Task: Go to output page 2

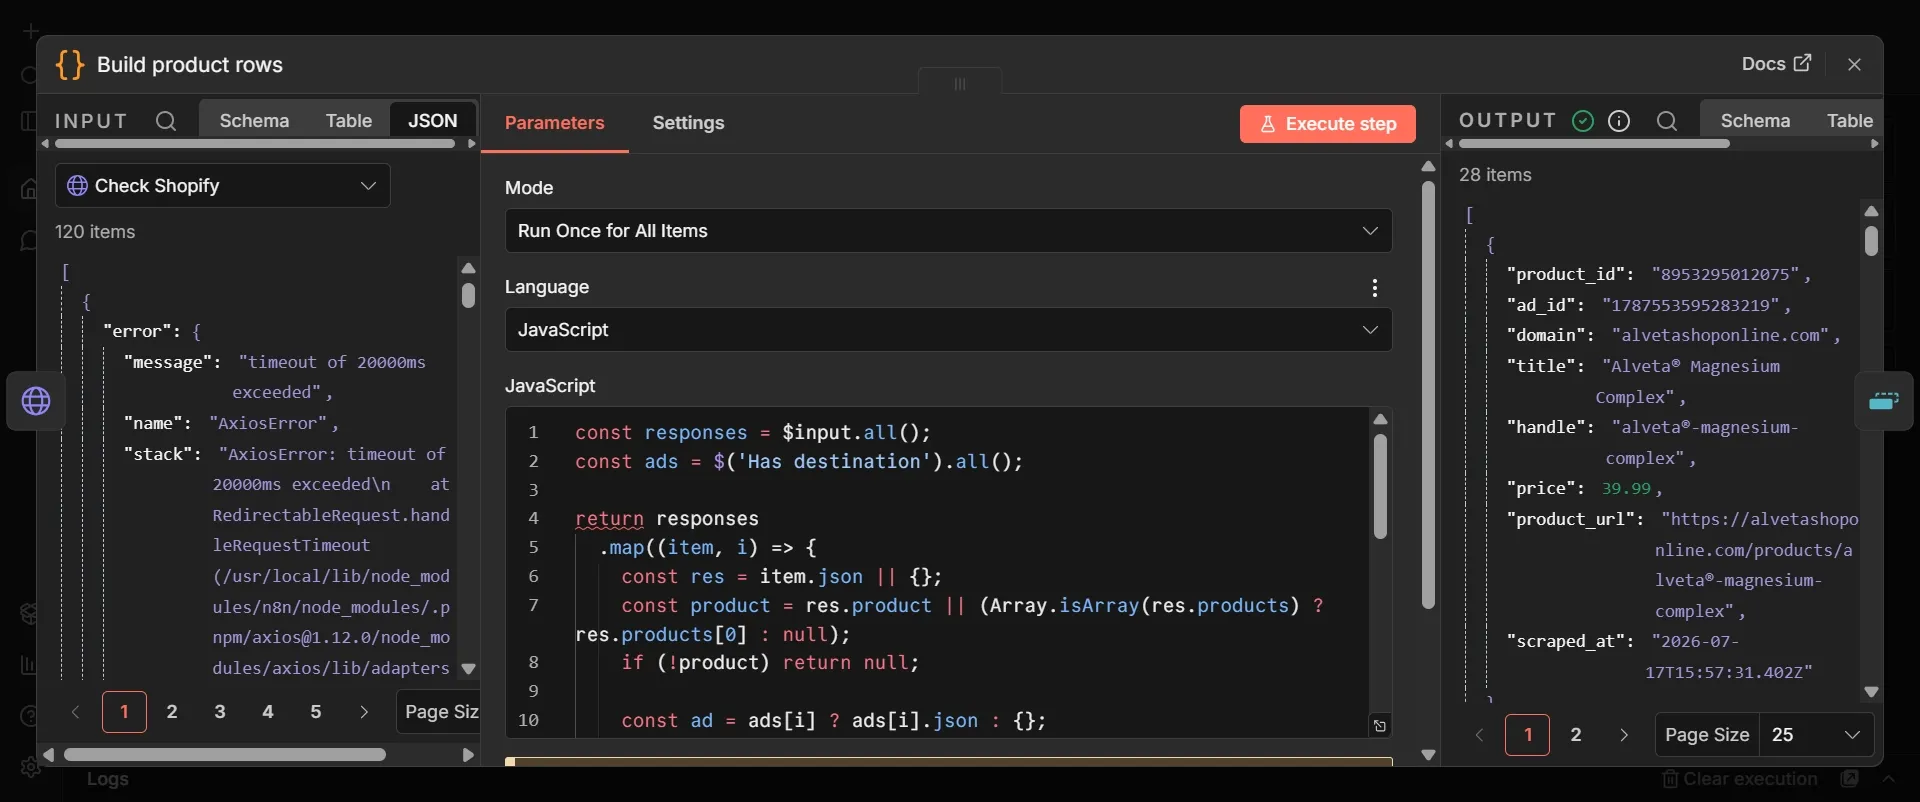Action: tap(1576, 735)
